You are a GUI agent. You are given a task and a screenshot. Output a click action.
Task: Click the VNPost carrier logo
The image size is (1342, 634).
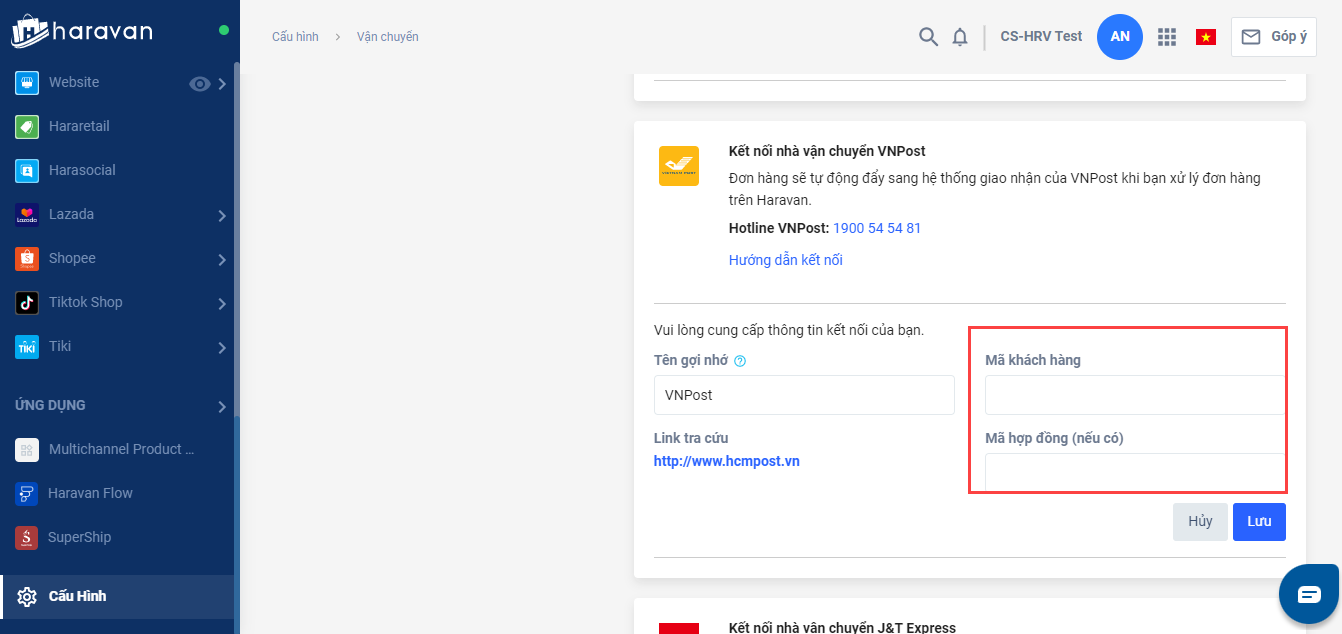pyautogui.click(x=679, y=166)
